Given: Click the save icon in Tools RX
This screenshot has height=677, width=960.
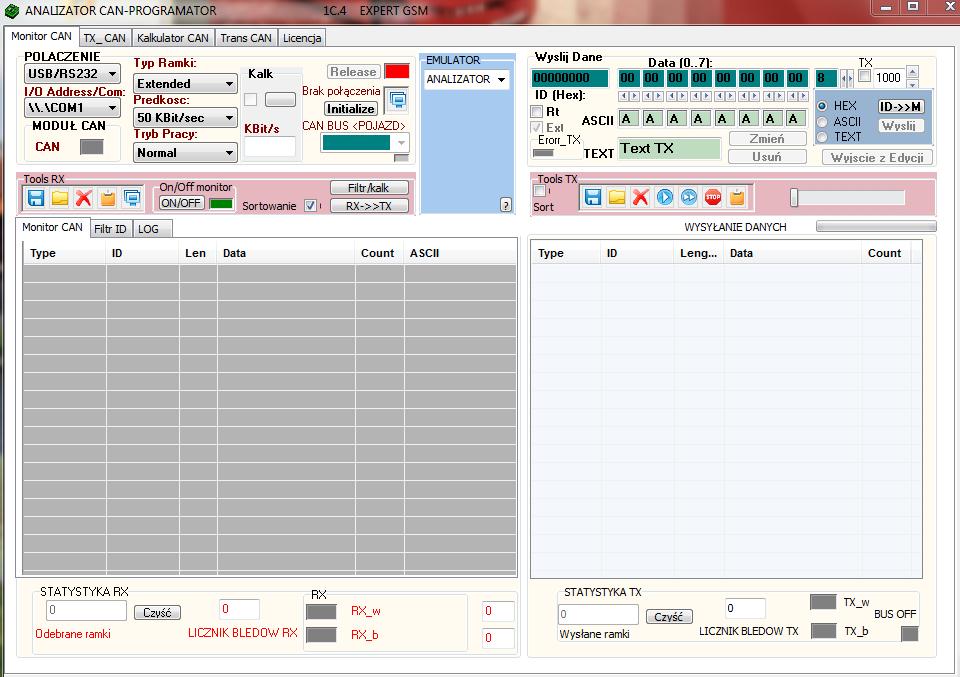Looking at the screenshot, I should (36, 198).
